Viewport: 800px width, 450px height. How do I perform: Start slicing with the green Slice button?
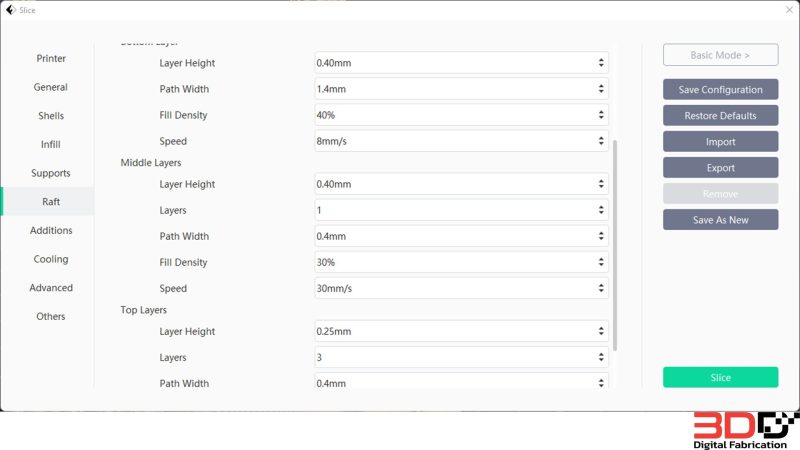(720, 377)
